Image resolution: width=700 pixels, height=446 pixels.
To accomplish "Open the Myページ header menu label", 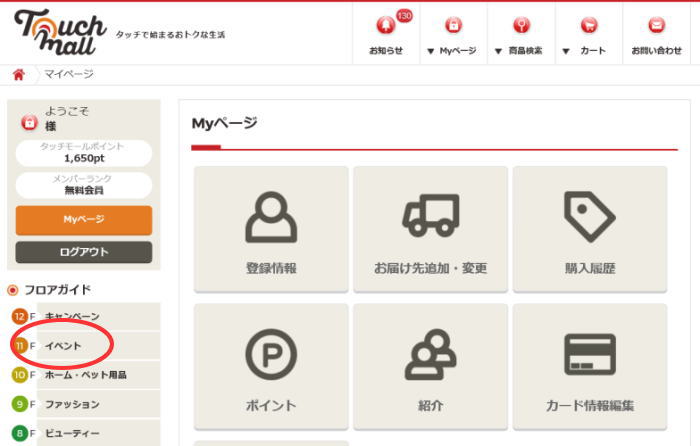I will [x=458, y=50].
